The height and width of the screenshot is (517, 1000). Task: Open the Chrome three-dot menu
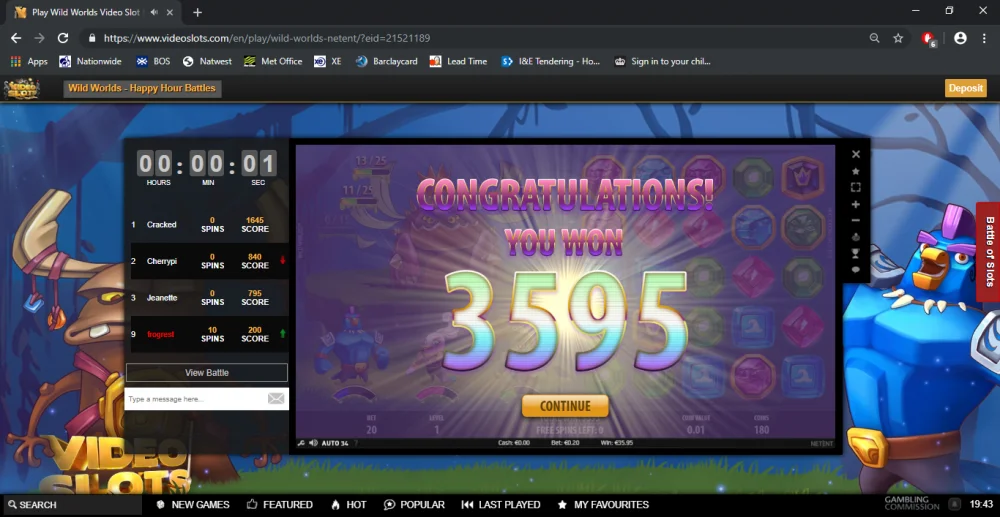(984, 38)
